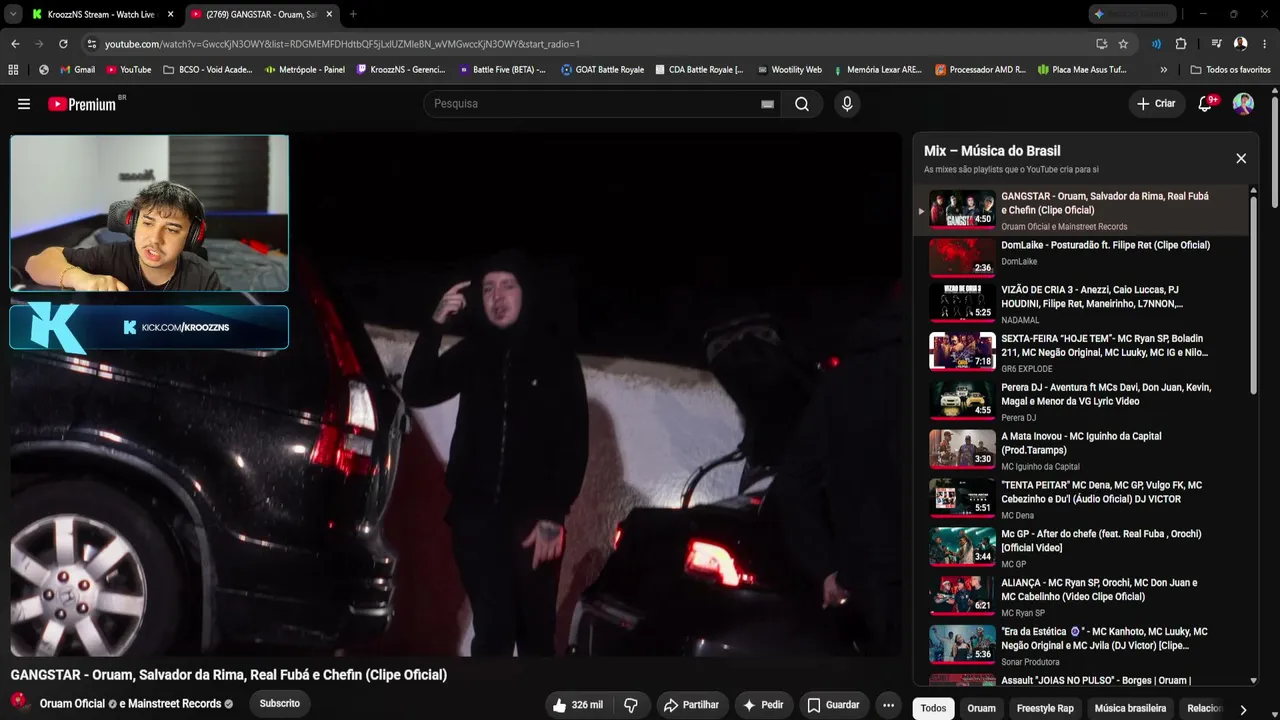Open the GOAT Battle Royale bookmark
1280x720 pixels.
tap(602, 70)
